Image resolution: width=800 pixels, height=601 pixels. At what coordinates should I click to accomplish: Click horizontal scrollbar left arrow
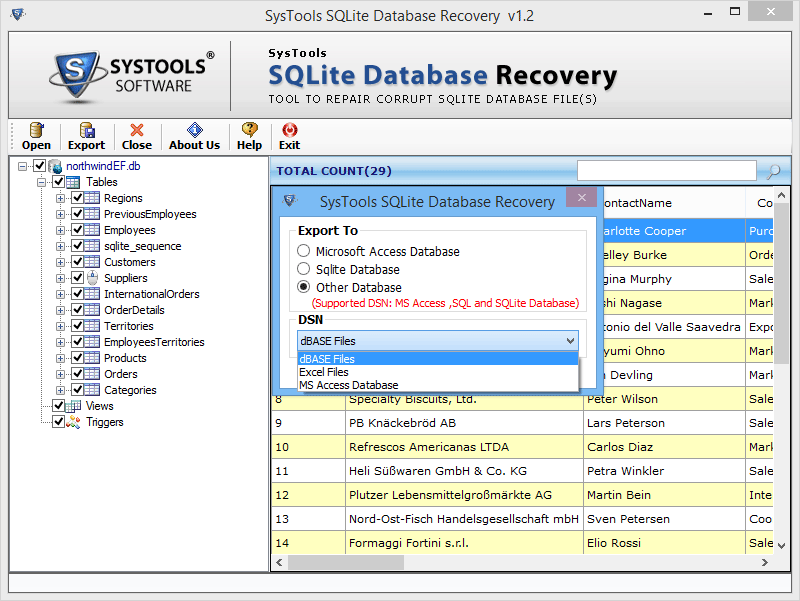pos(279,562)
